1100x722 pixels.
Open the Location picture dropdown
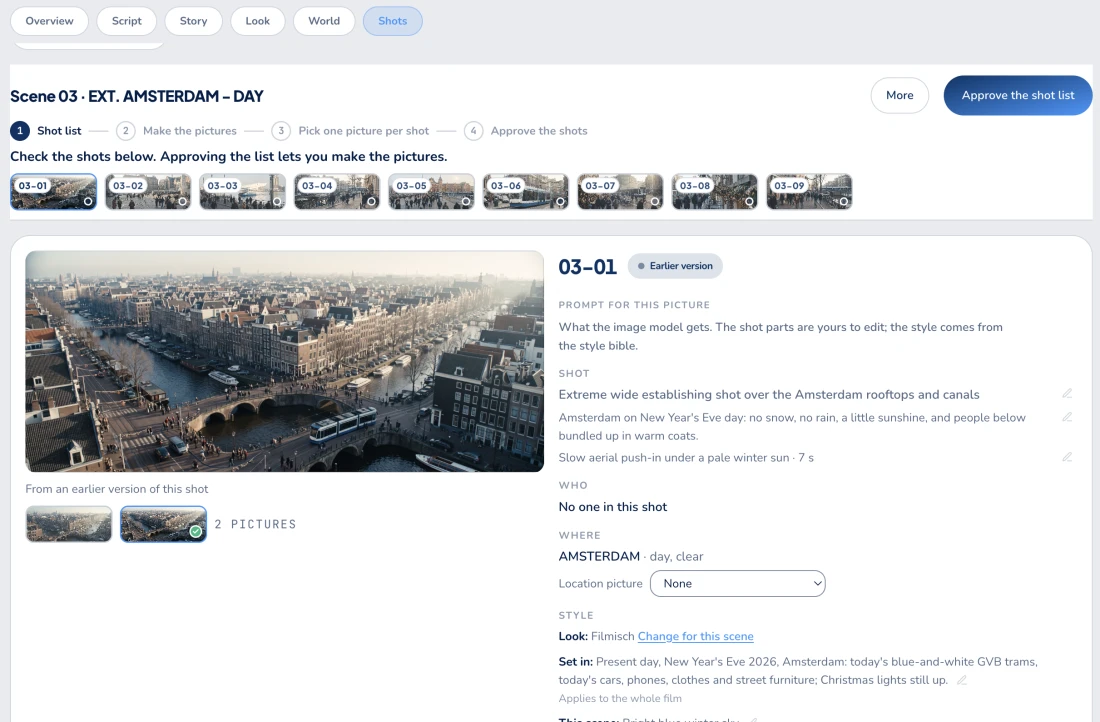point(737,583)
